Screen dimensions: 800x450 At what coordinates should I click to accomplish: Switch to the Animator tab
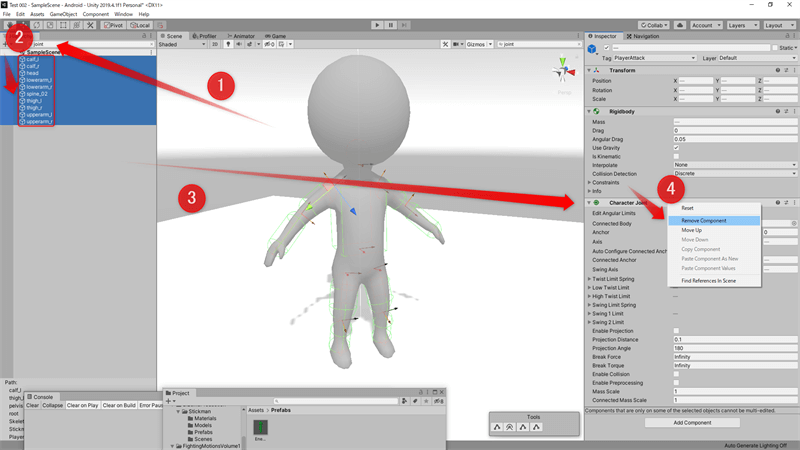pos(240,36)
